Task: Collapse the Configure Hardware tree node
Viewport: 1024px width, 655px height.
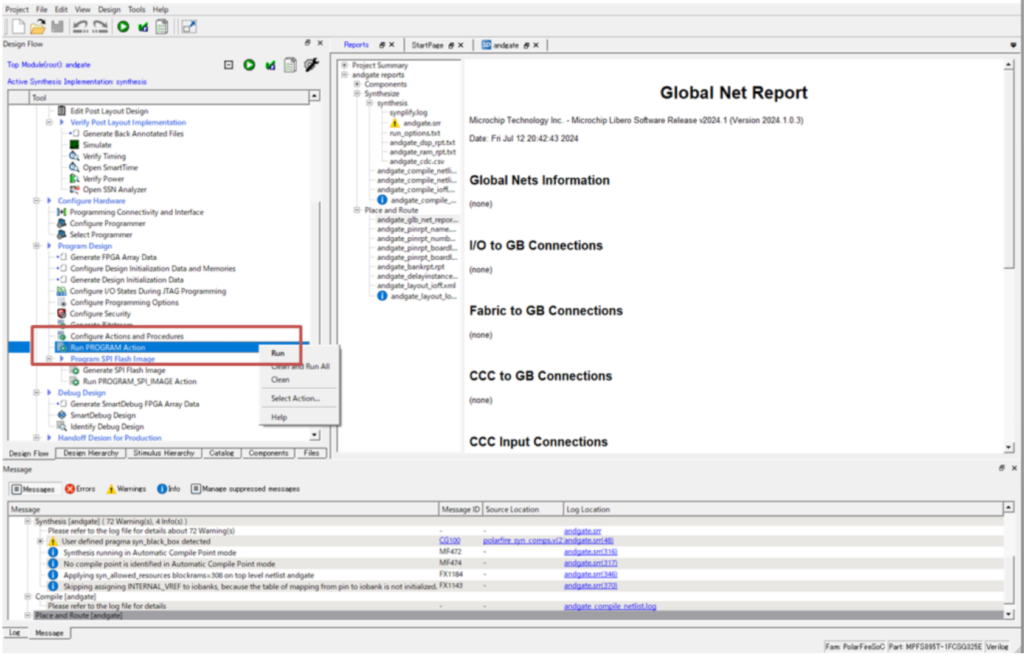Action: [x=36, y=201]
